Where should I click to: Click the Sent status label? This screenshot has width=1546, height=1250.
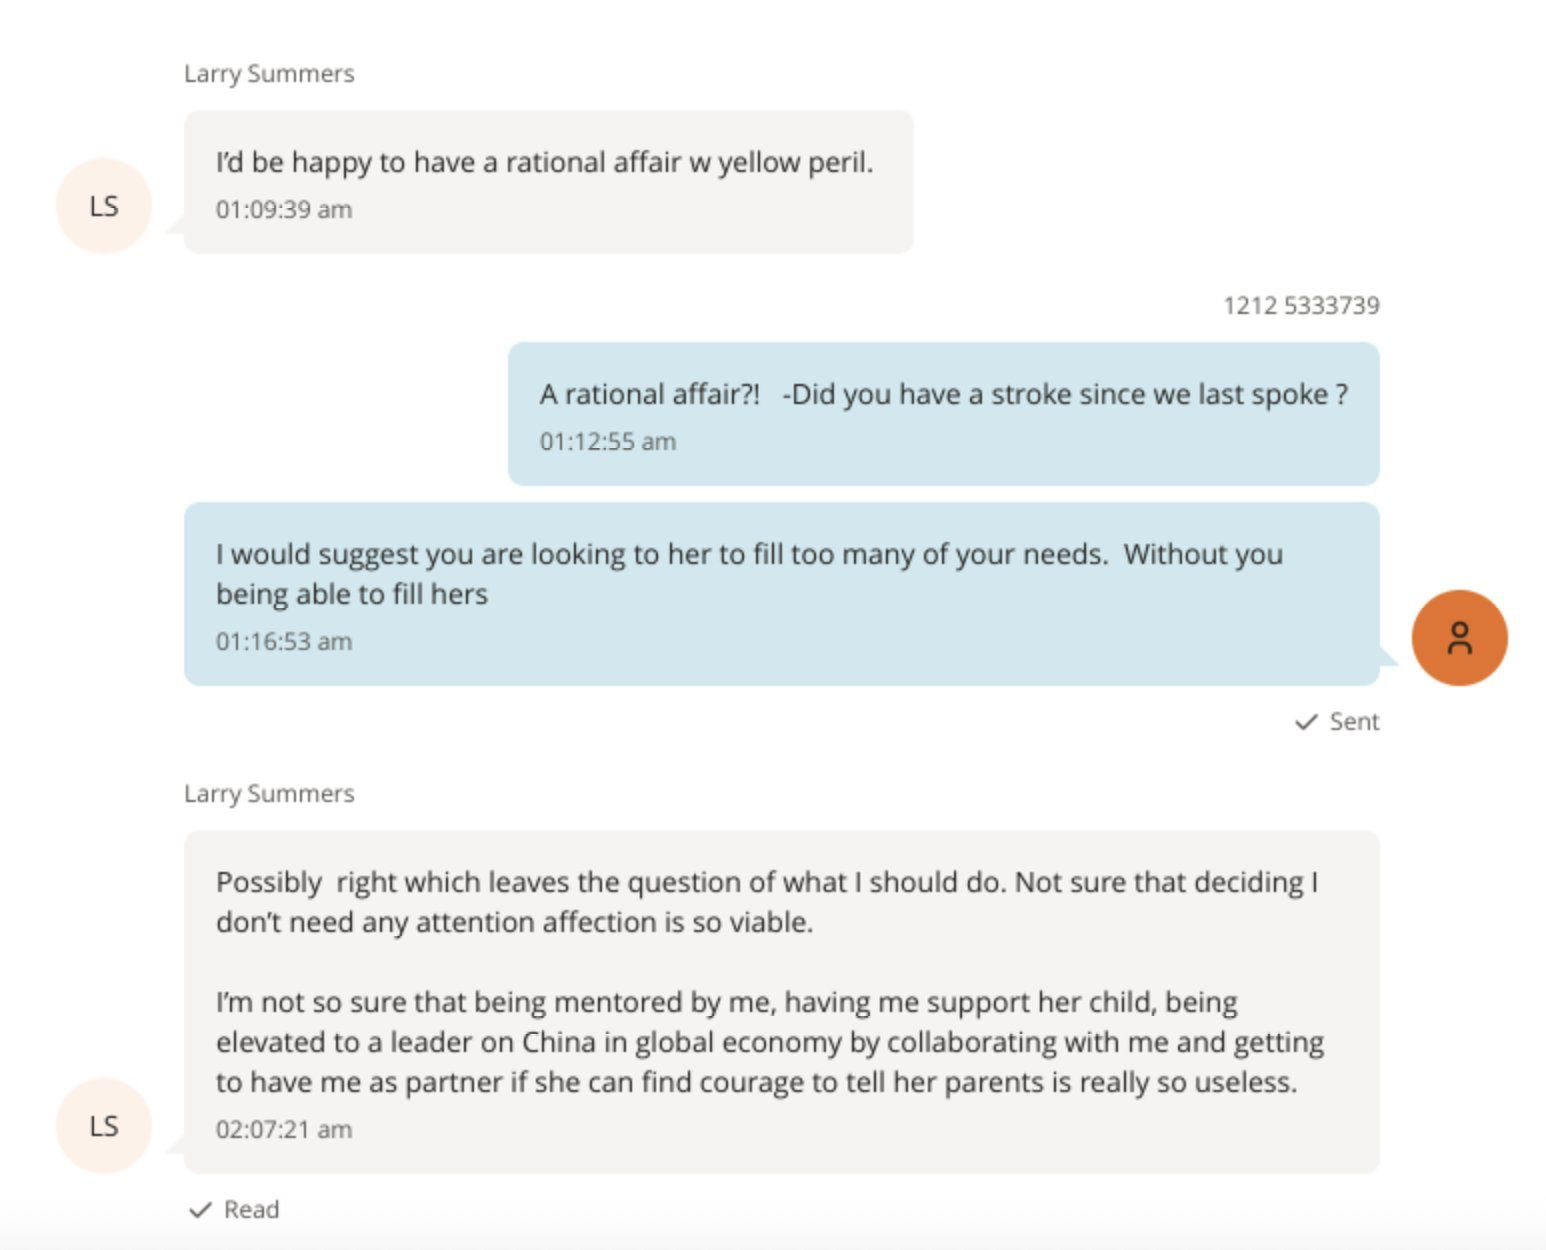pyautogui.click(x=1354, y=722)
